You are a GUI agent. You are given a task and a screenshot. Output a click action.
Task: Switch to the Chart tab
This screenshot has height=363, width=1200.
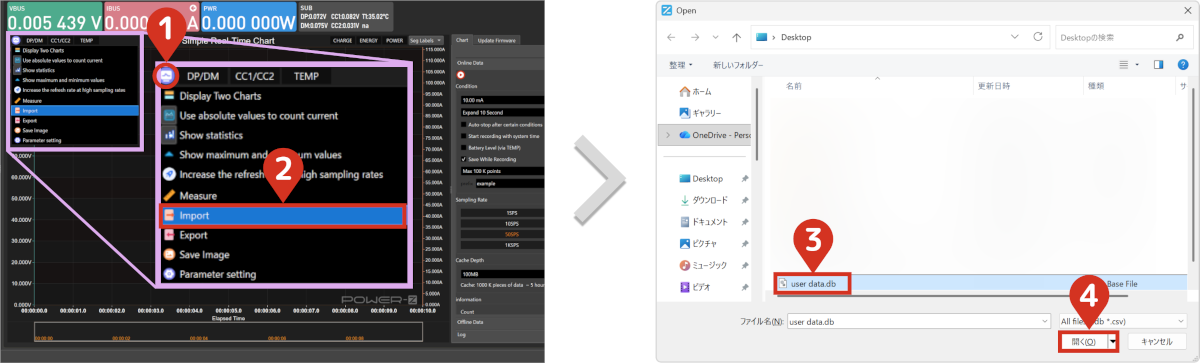coord(462,40)
